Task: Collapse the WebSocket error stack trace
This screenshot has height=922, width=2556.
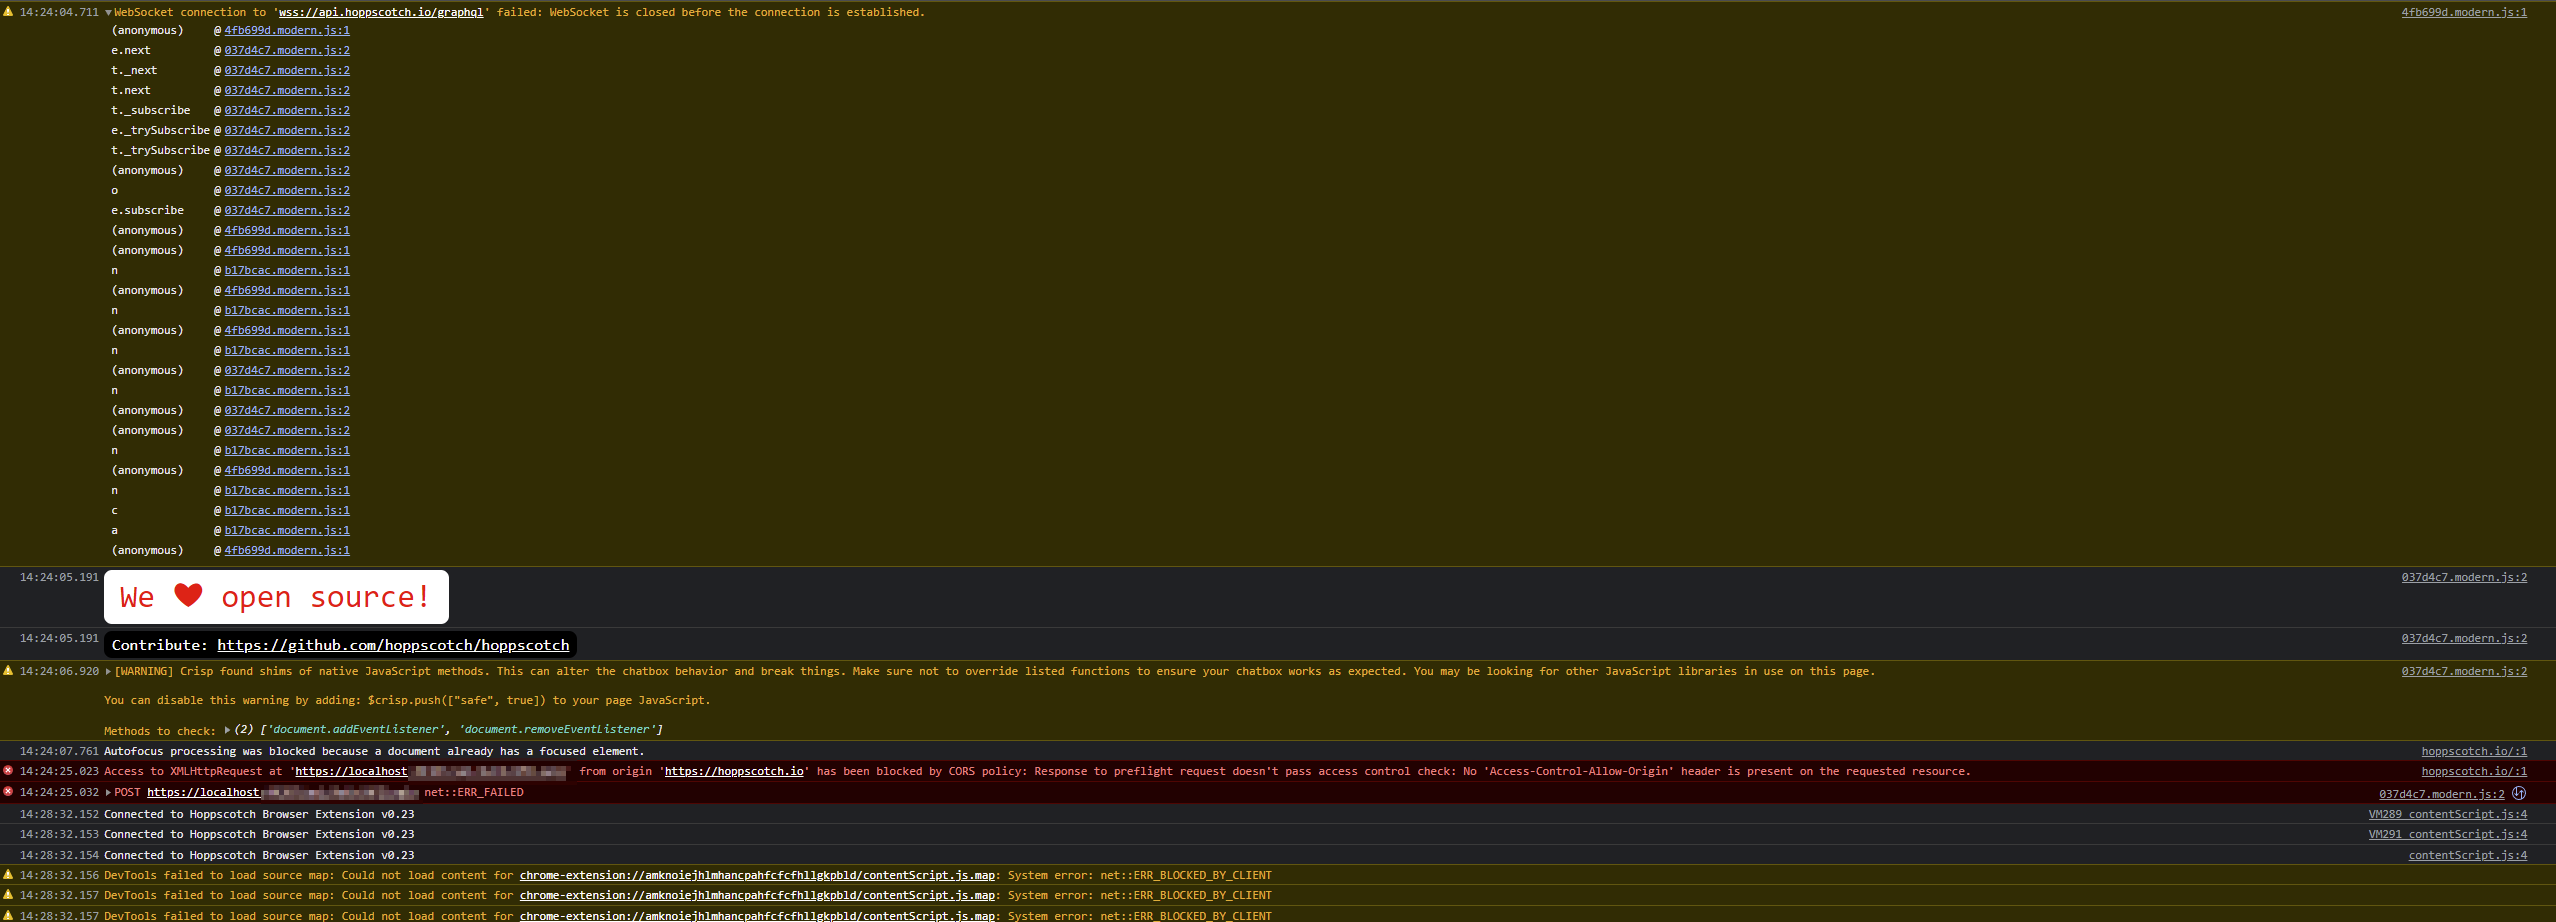Action: pyautogui.click(x=106, y=12)
